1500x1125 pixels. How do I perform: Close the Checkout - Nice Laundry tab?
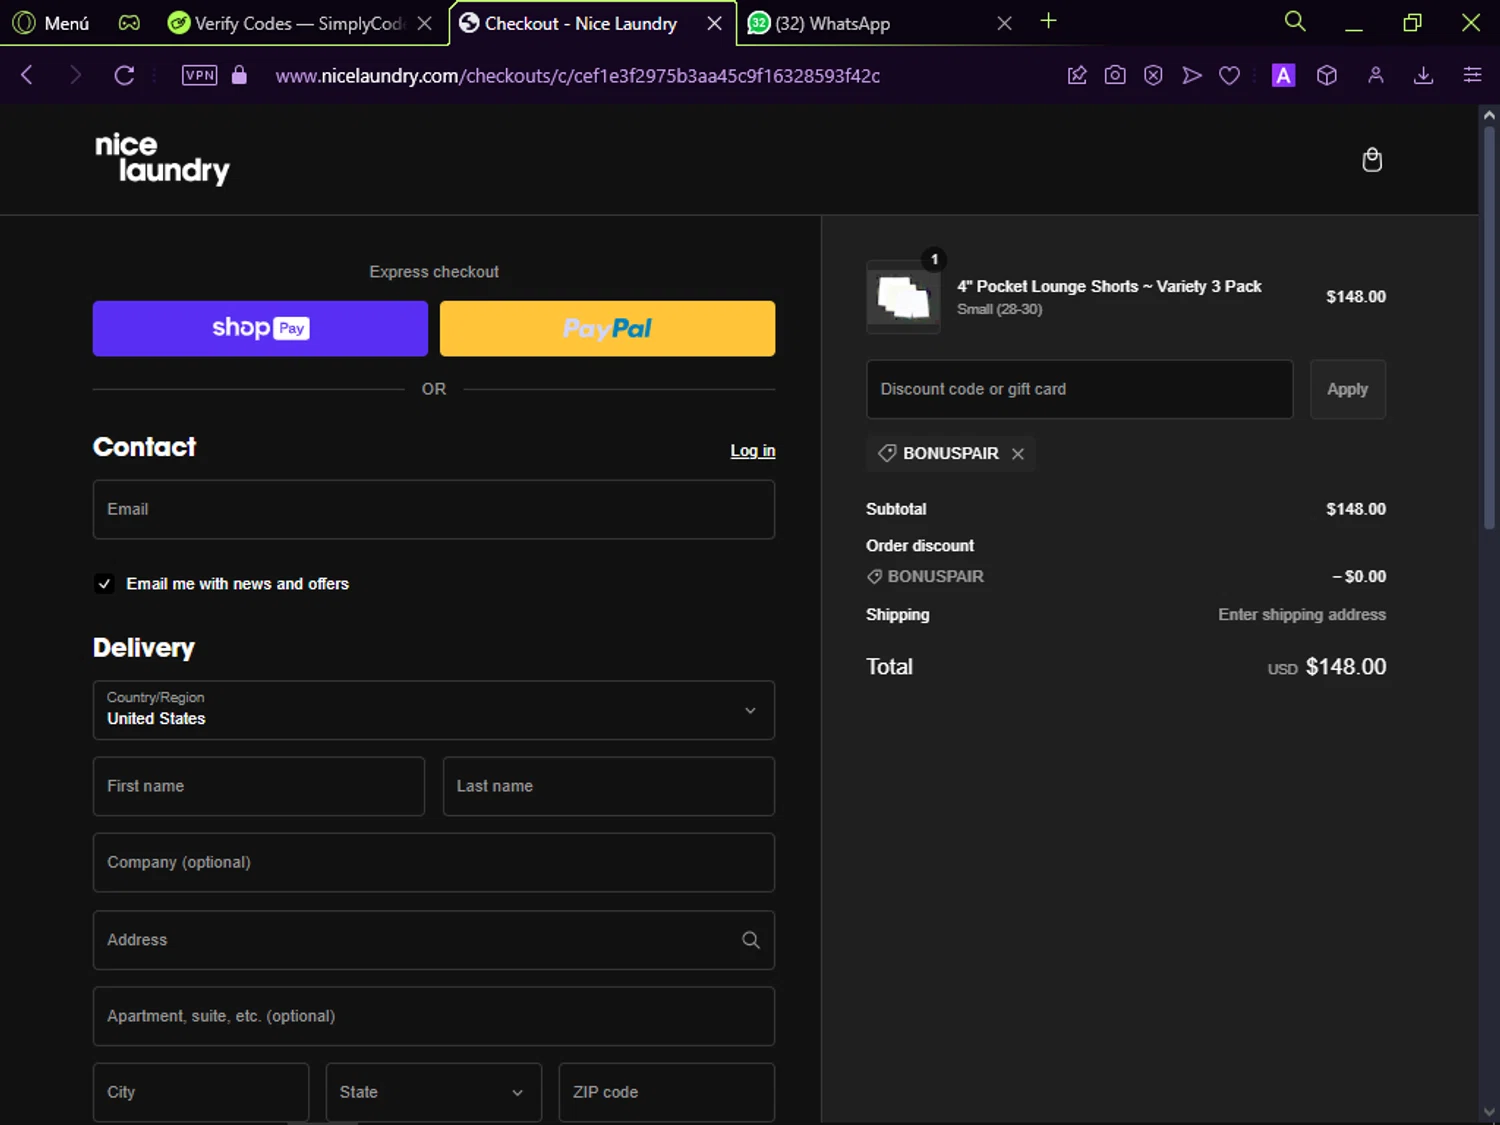[714, 23]
